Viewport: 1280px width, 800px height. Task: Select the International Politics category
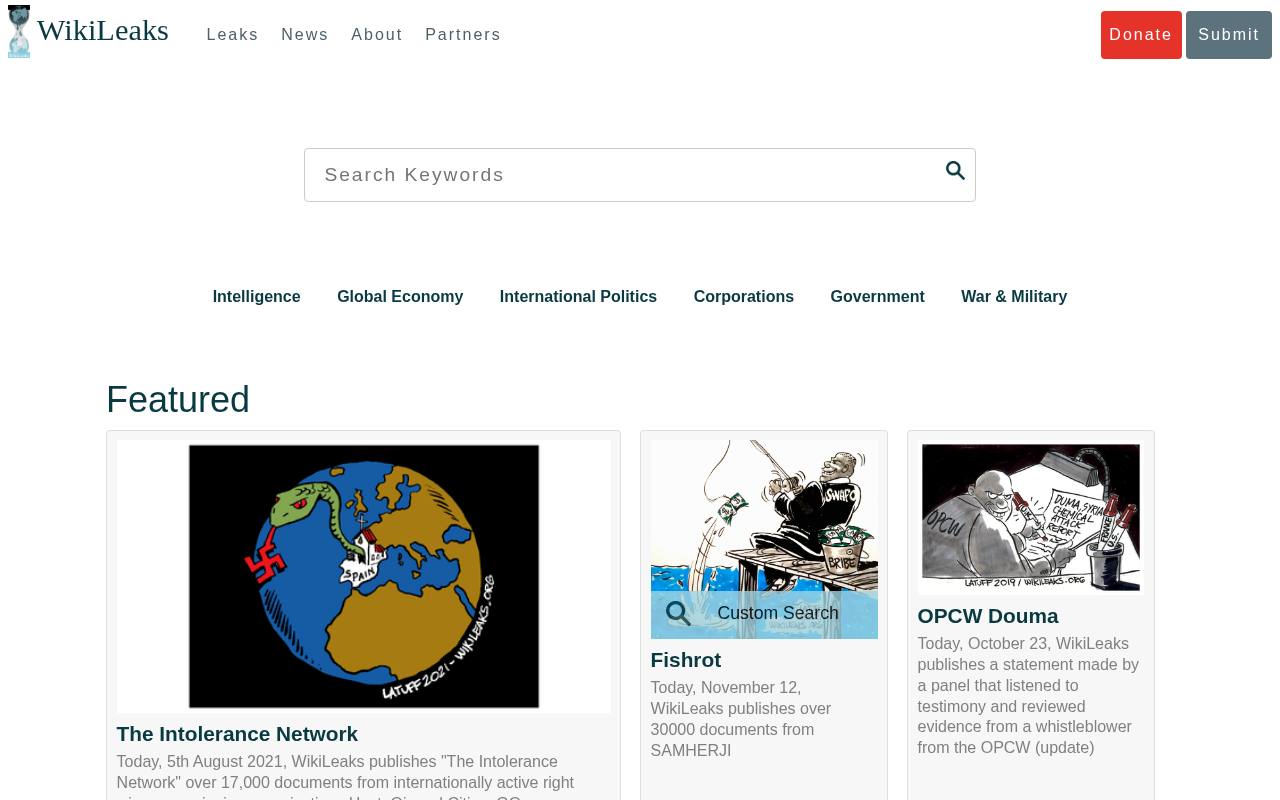578,297
